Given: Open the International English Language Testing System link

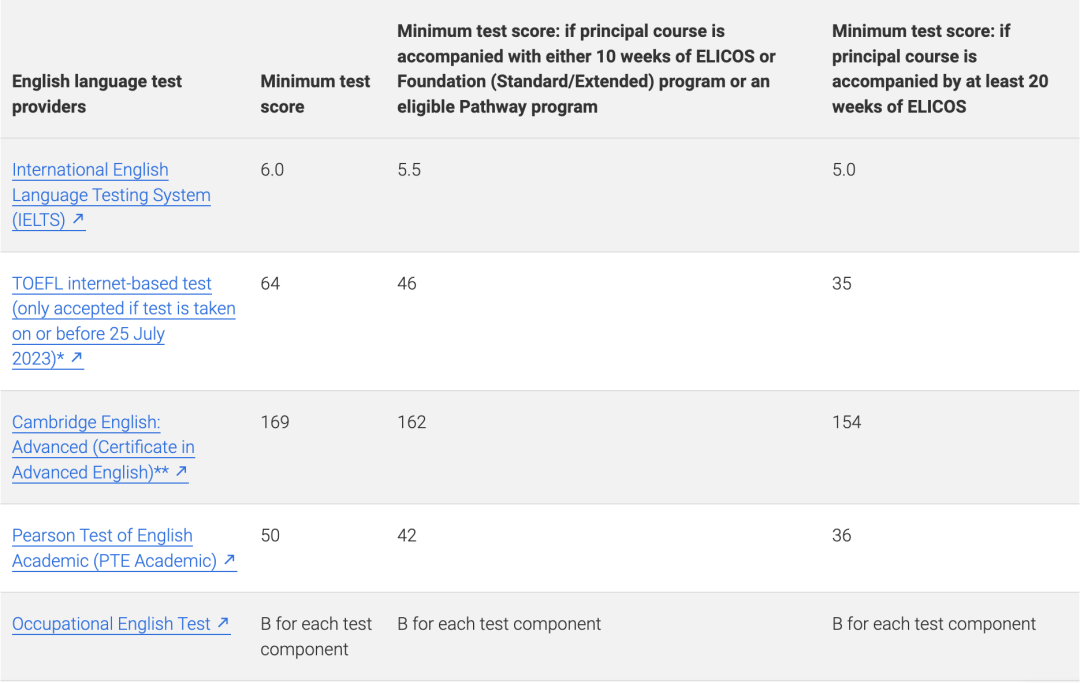Looking at the screenshot, I should 110,195.
